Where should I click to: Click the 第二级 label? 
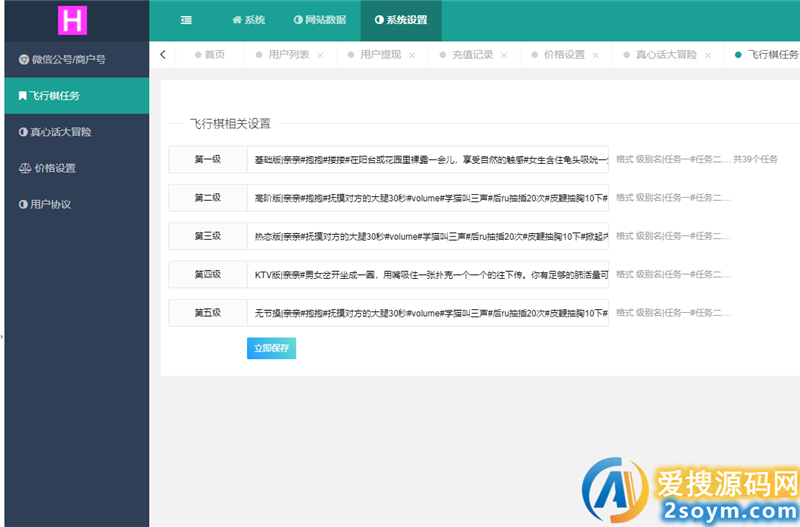pyautogui.click(x=208, y=198)
